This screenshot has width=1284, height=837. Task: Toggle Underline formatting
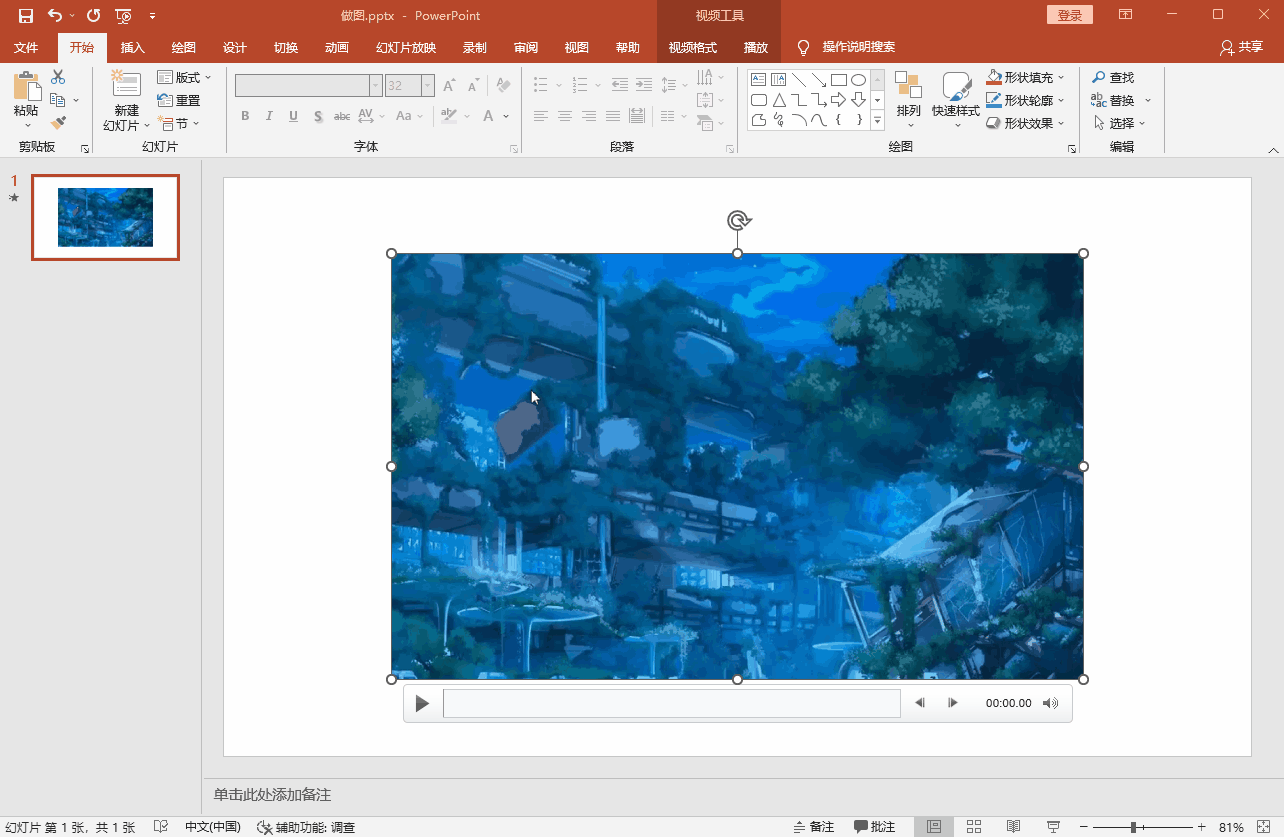(x=293, y=116)
